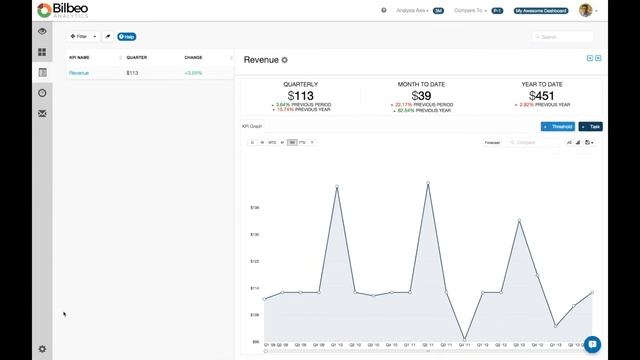The width and height of the screenshot is (640, 360).
Task: Open My Awesome Dashboard badge
Action: click(541, 11)
